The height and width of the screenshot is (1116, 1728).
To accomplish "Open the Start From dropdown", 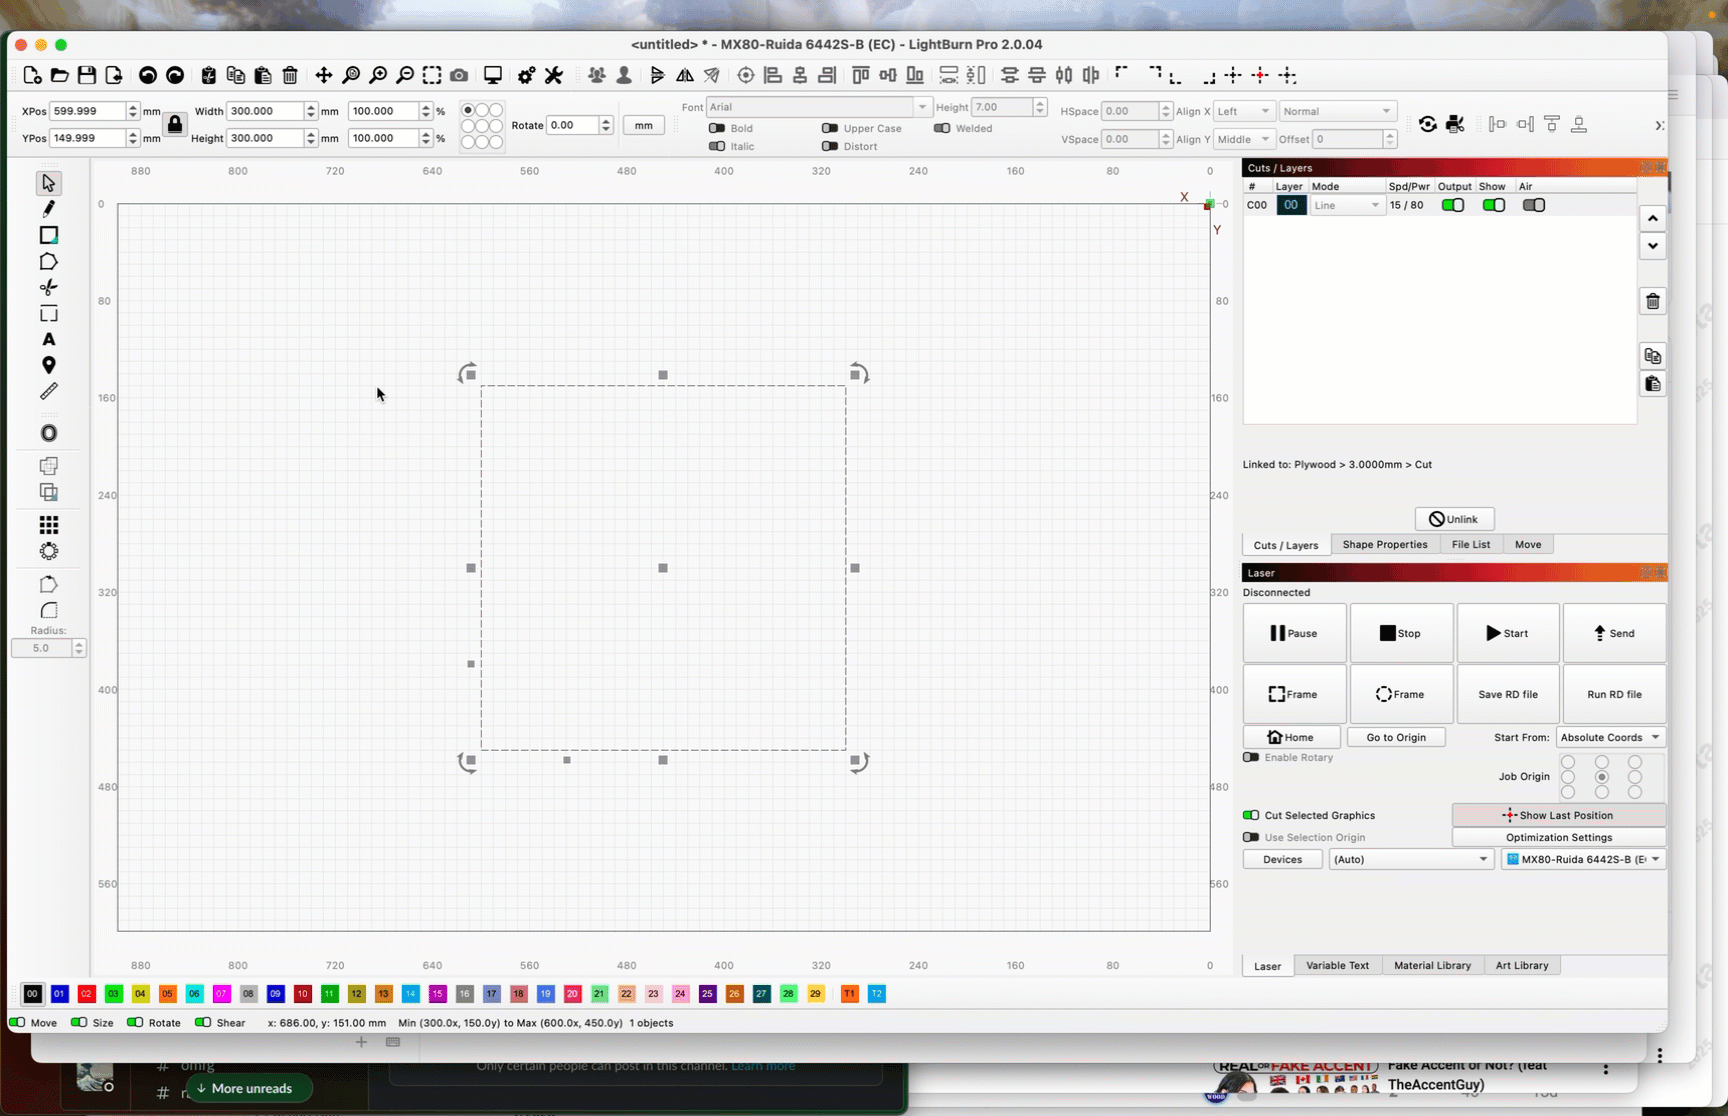I will [x=1609, y=737].
